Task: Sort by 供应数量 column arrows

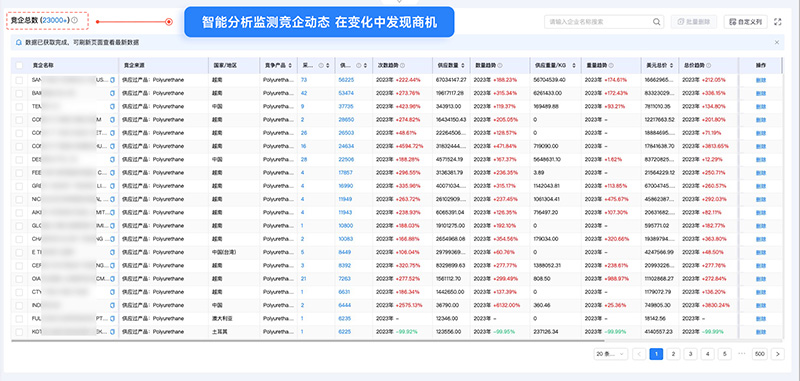Action: click(x=464, y=65)
